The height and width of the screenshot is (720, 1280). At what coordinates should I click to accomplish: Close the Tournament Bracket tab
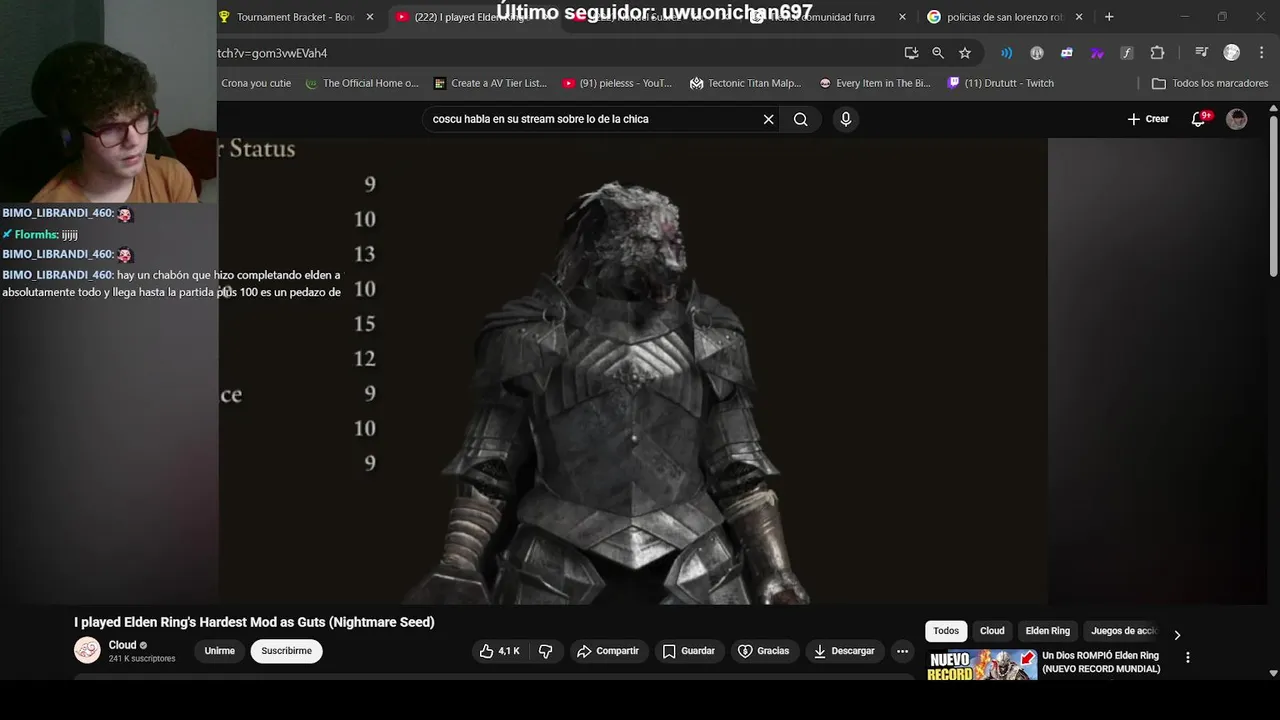pos(370,17)
